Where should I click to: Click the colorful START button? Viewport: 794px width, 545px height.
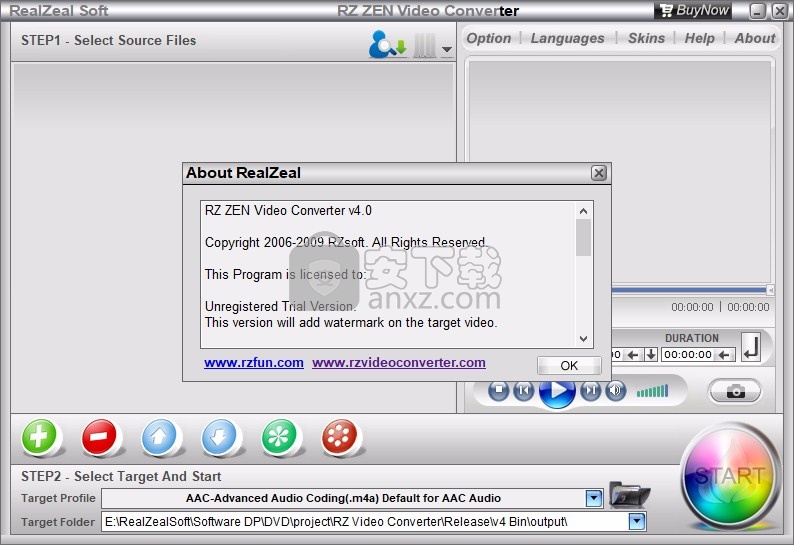click(x=728, y=476)
